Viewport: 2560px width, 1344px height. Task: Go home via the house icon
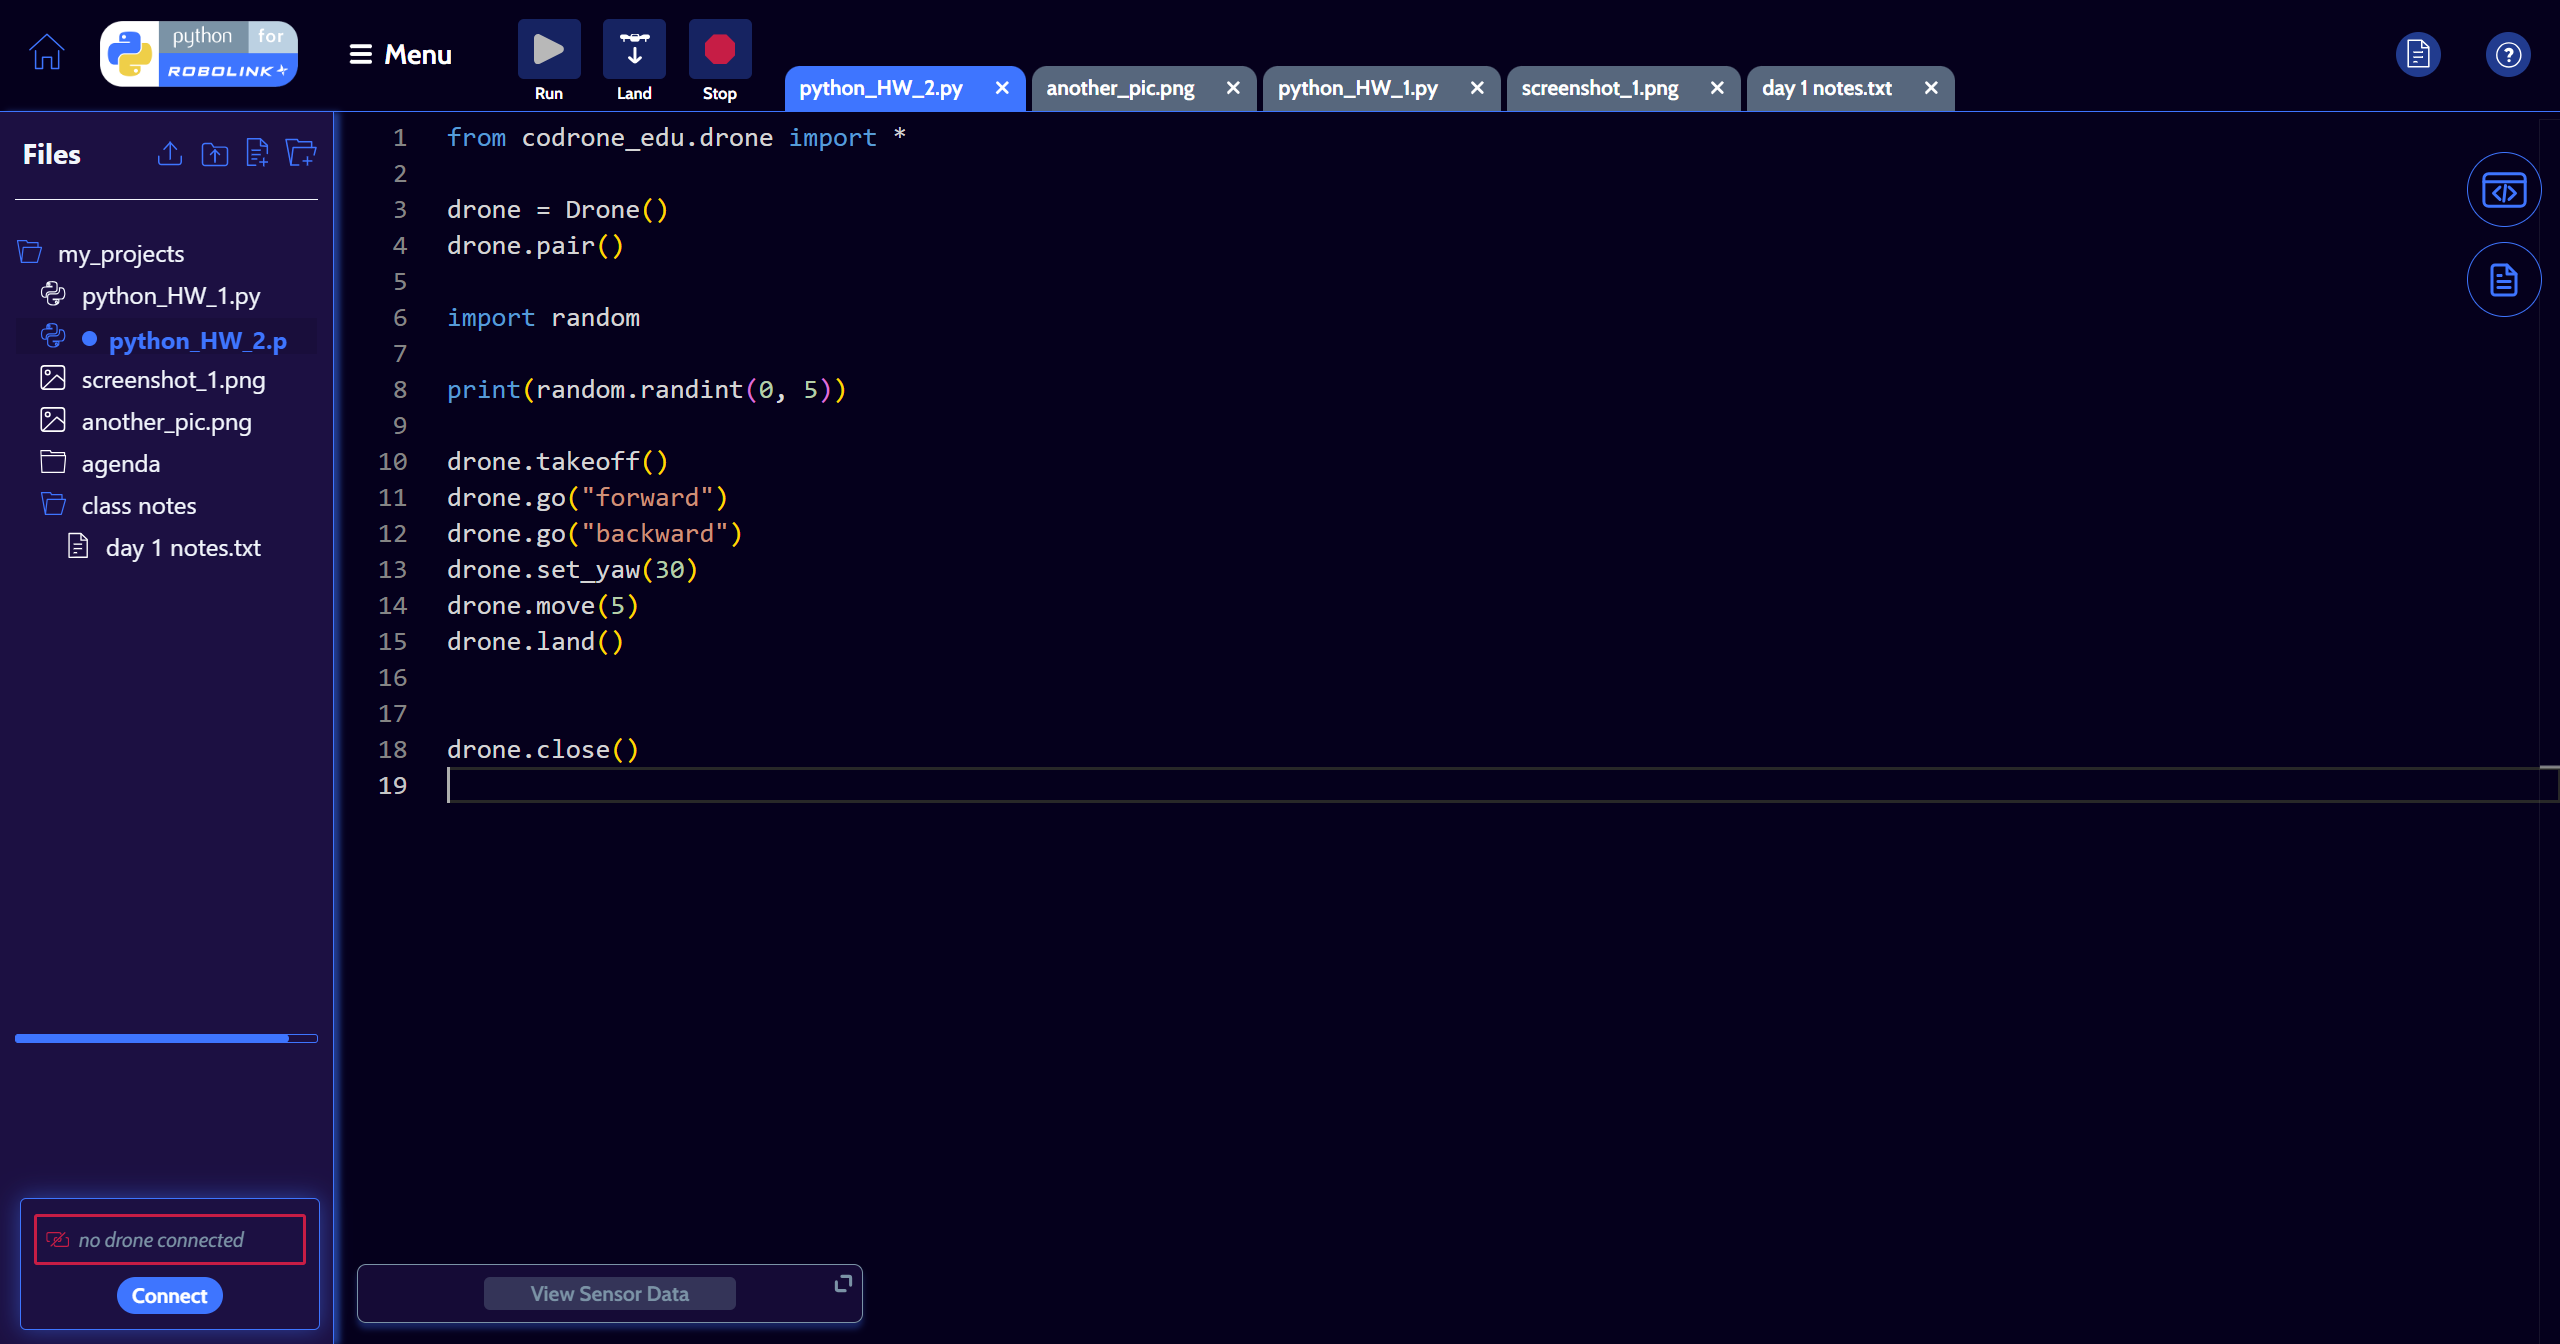pos(45,53)
